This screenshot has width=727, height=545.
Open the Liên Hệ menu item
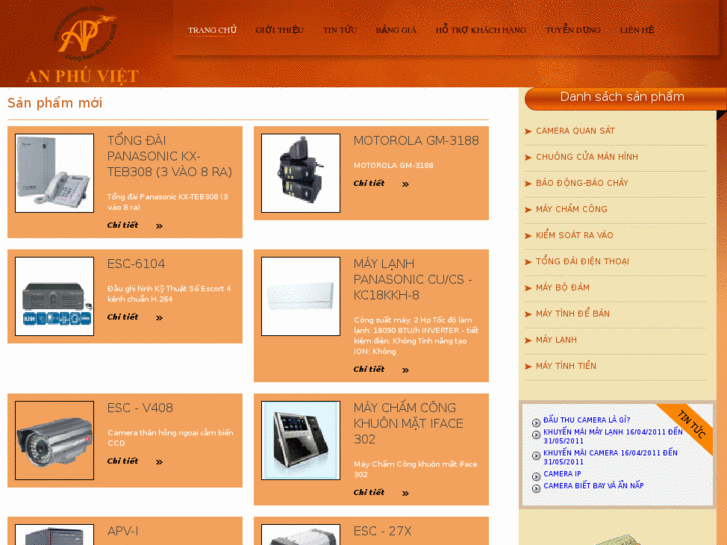pyautogui.click(x=637, y=30)
